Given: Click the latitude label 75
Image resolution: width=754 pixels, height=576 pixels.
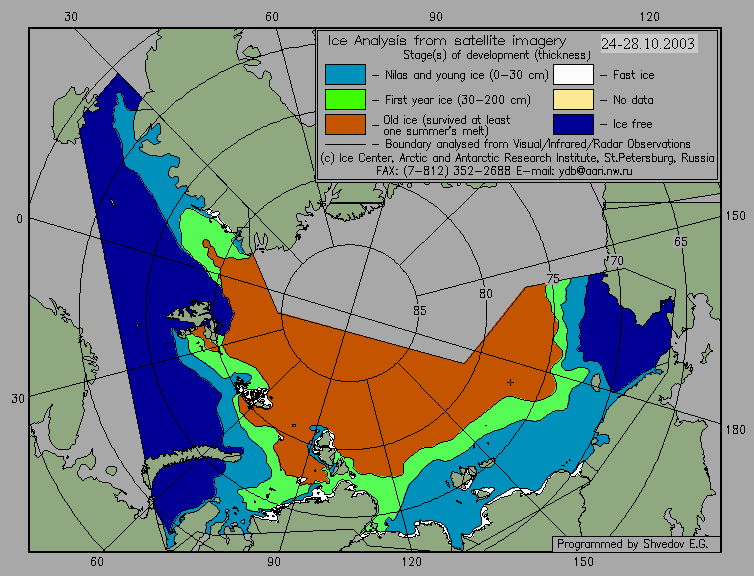Looking at the screenshot, I should coord(553,278).
